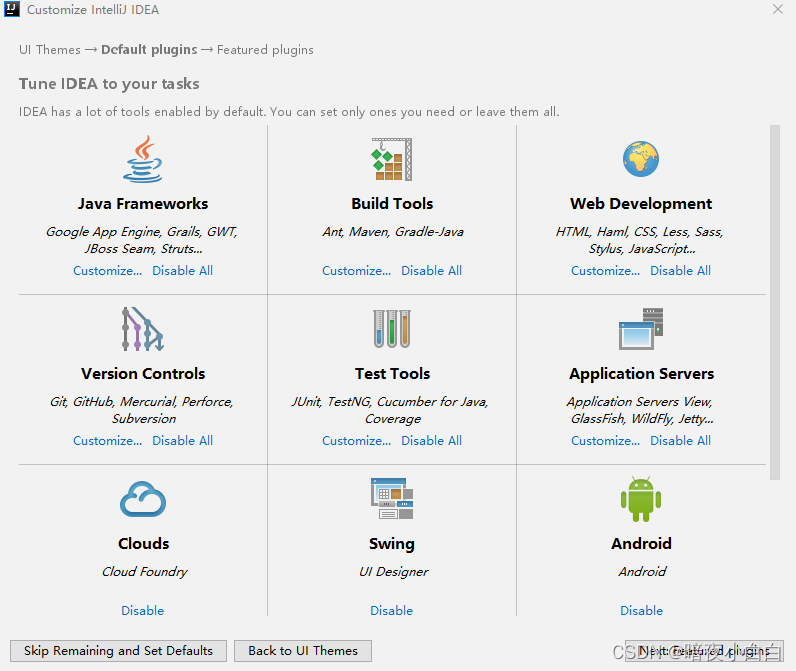Open Customize for Java Frameworks
The width and height of the screenshot is (796, 671).
(108, 271)
